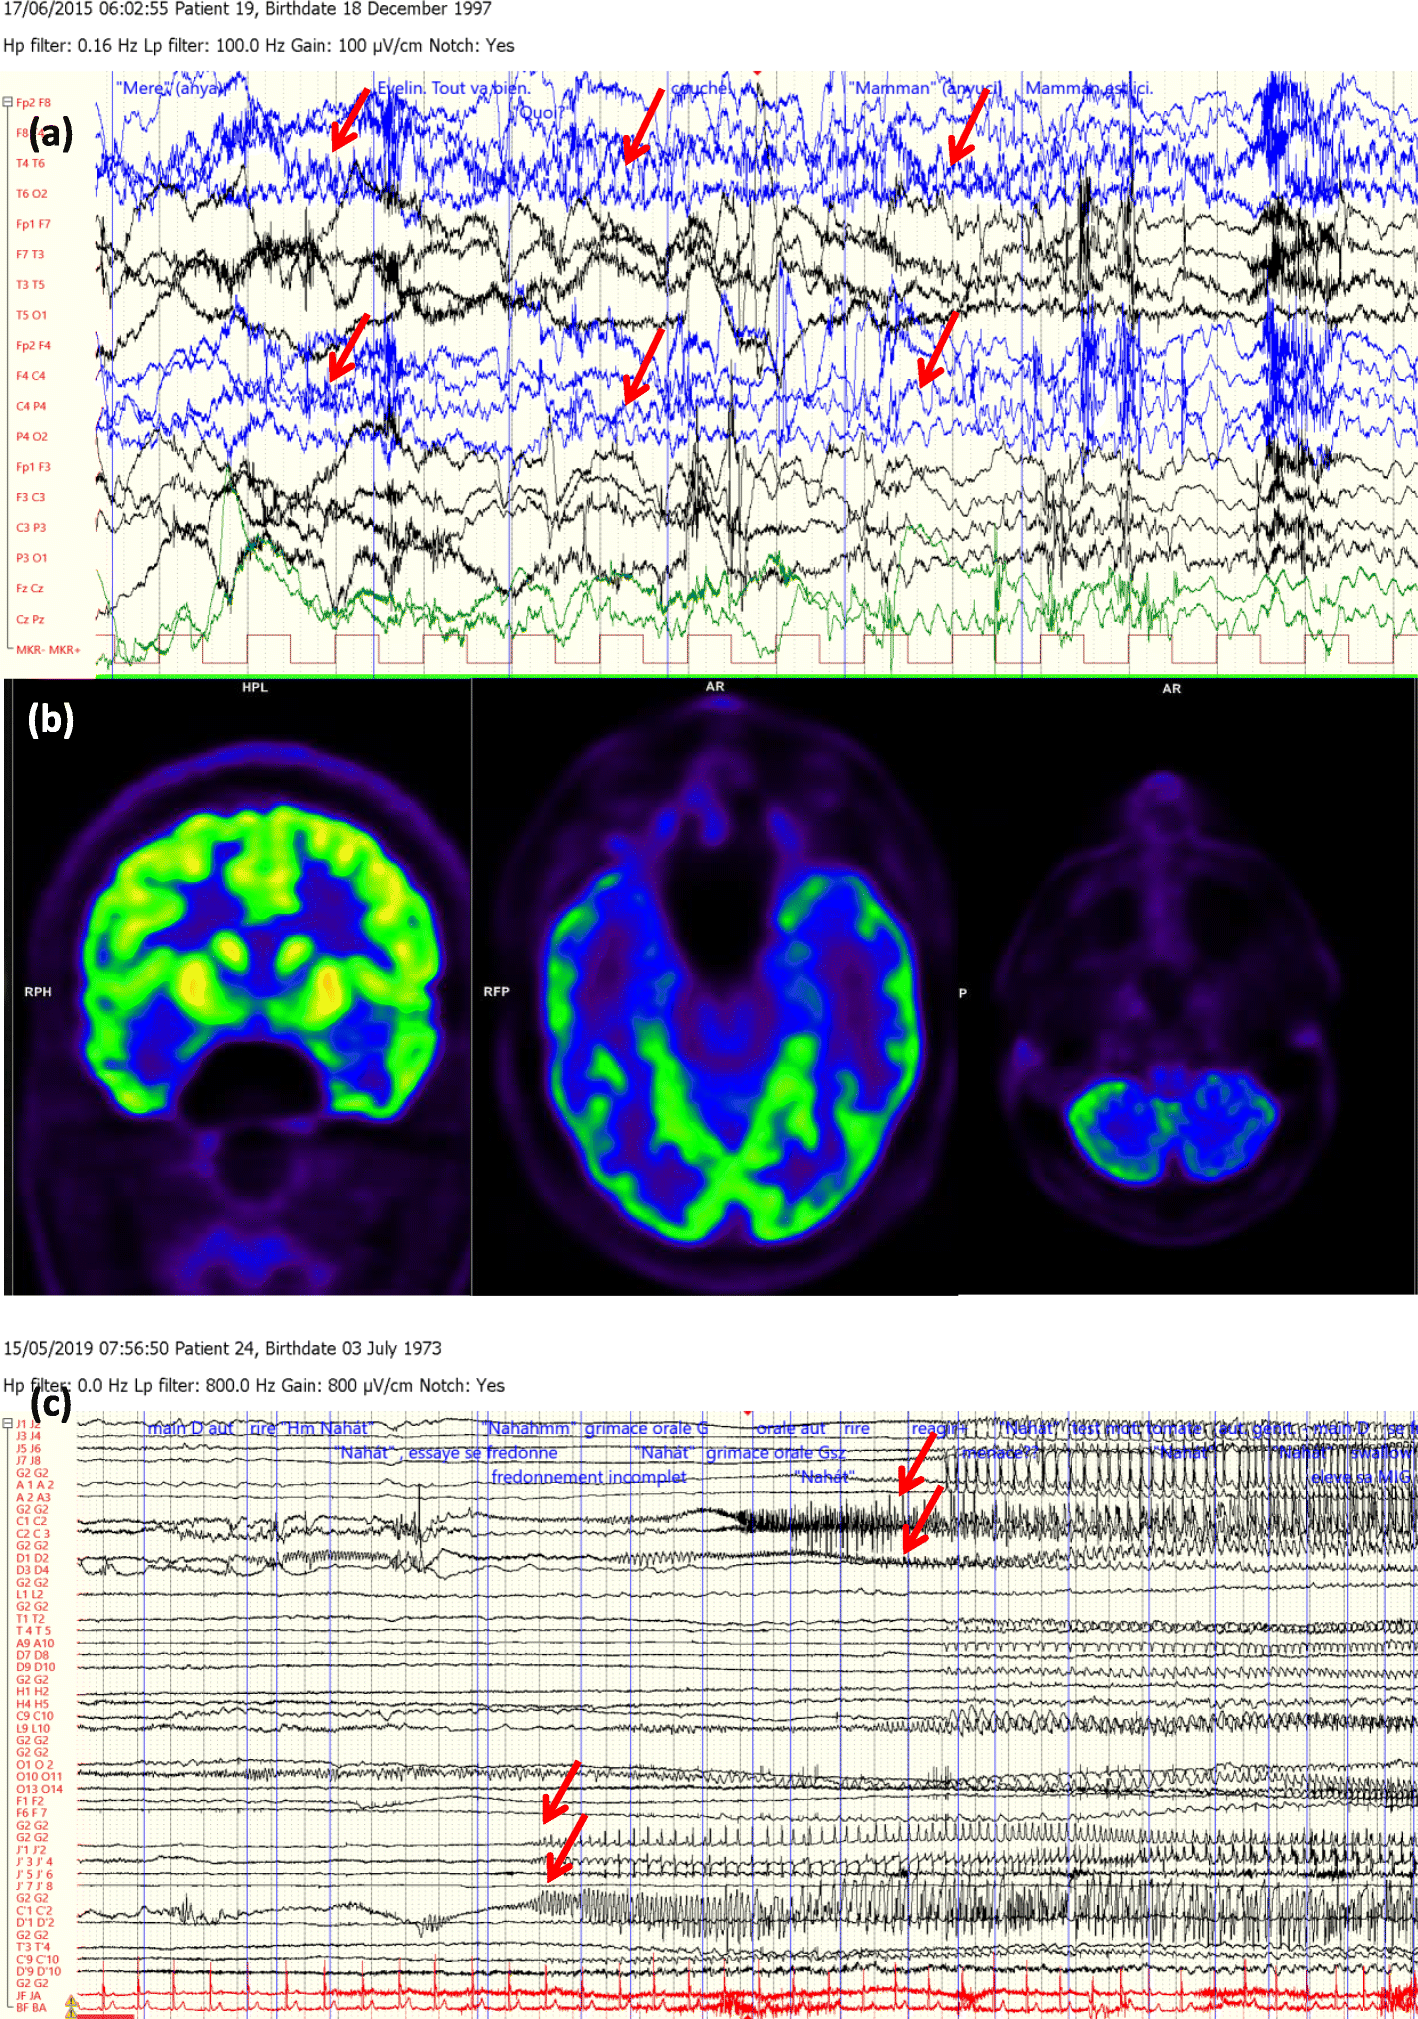
Task: Select the J3 J4 channel label
Action: (x=28, y=1436)
